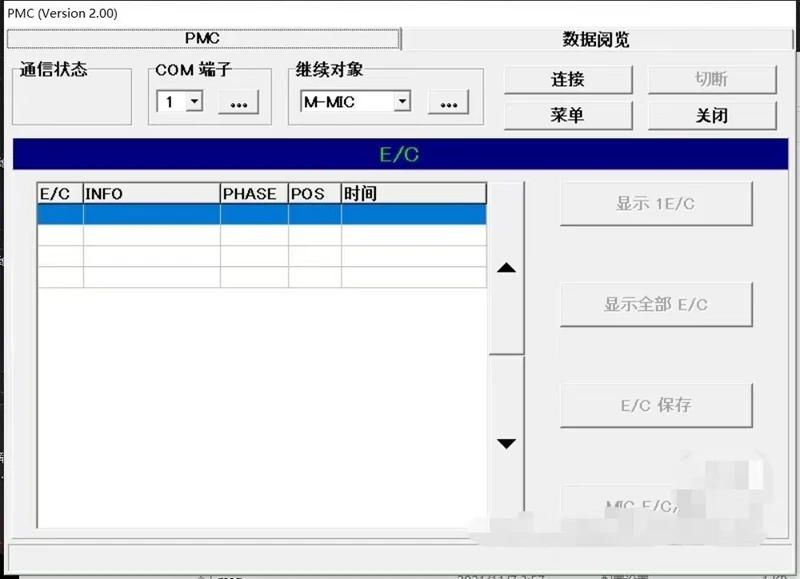Select the highlighted first table row
The image size is (800, 579).
(262, 214)
